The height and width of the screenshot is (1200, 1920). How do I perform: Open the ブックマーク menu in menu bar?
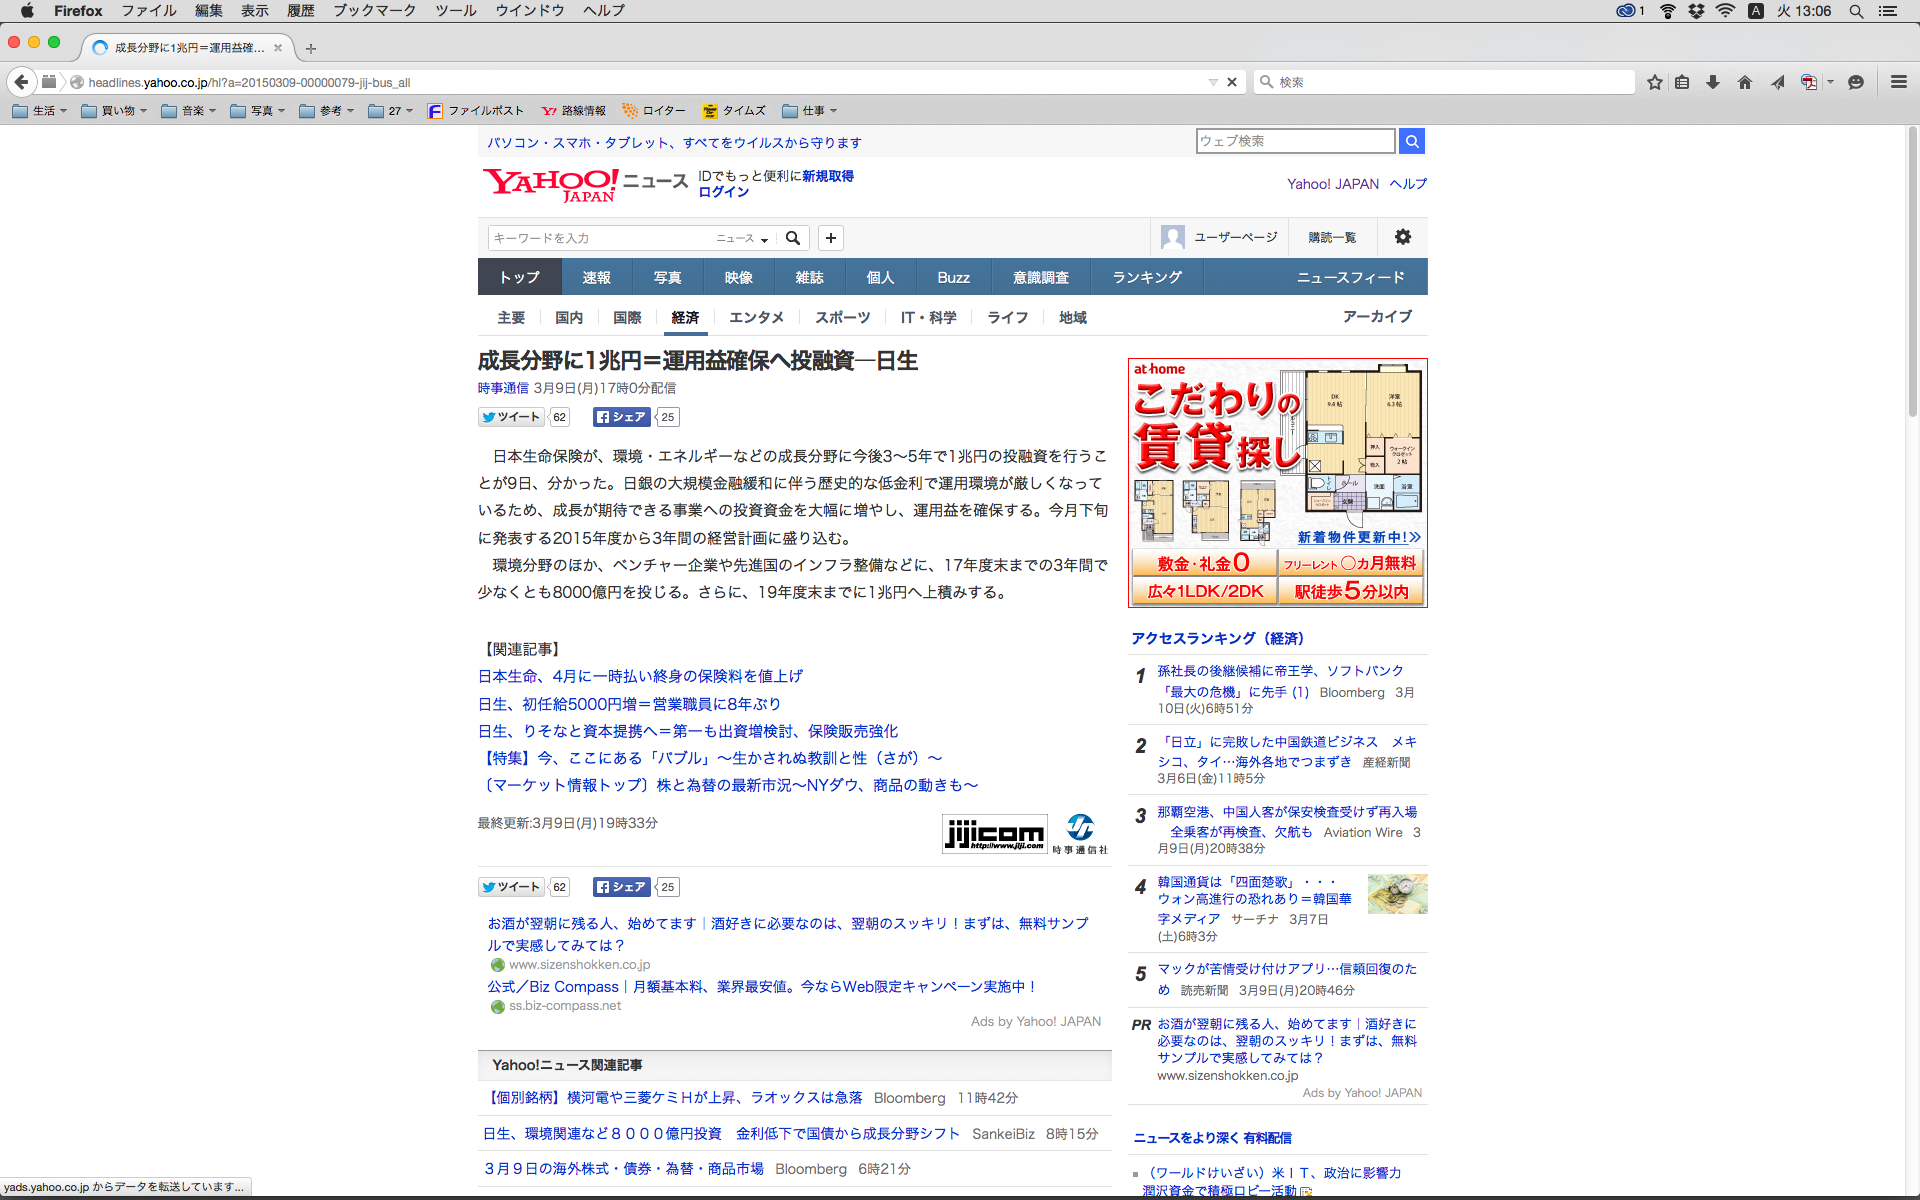coord(374,11)
